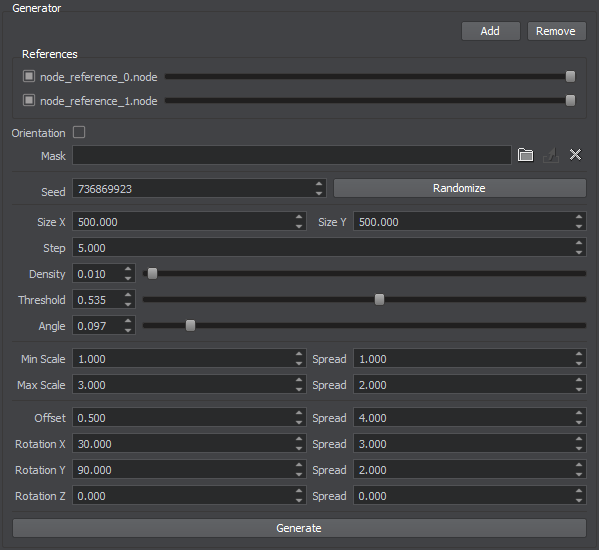
Task: Click the Generate button
Action: pos(299,528)
